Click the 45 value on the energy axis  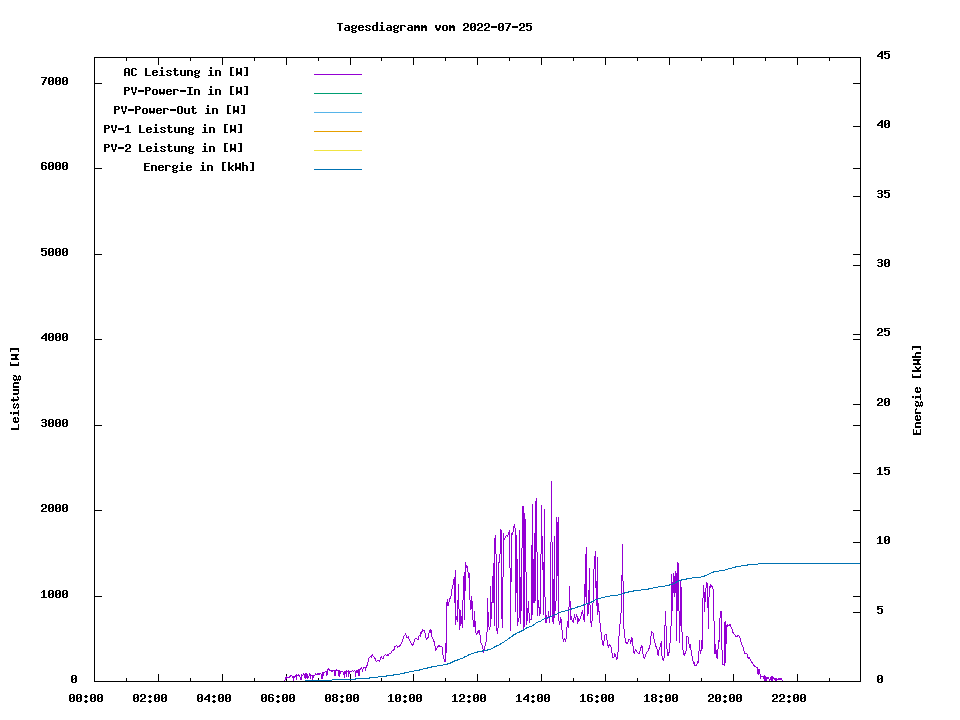(x=883, y=55)
